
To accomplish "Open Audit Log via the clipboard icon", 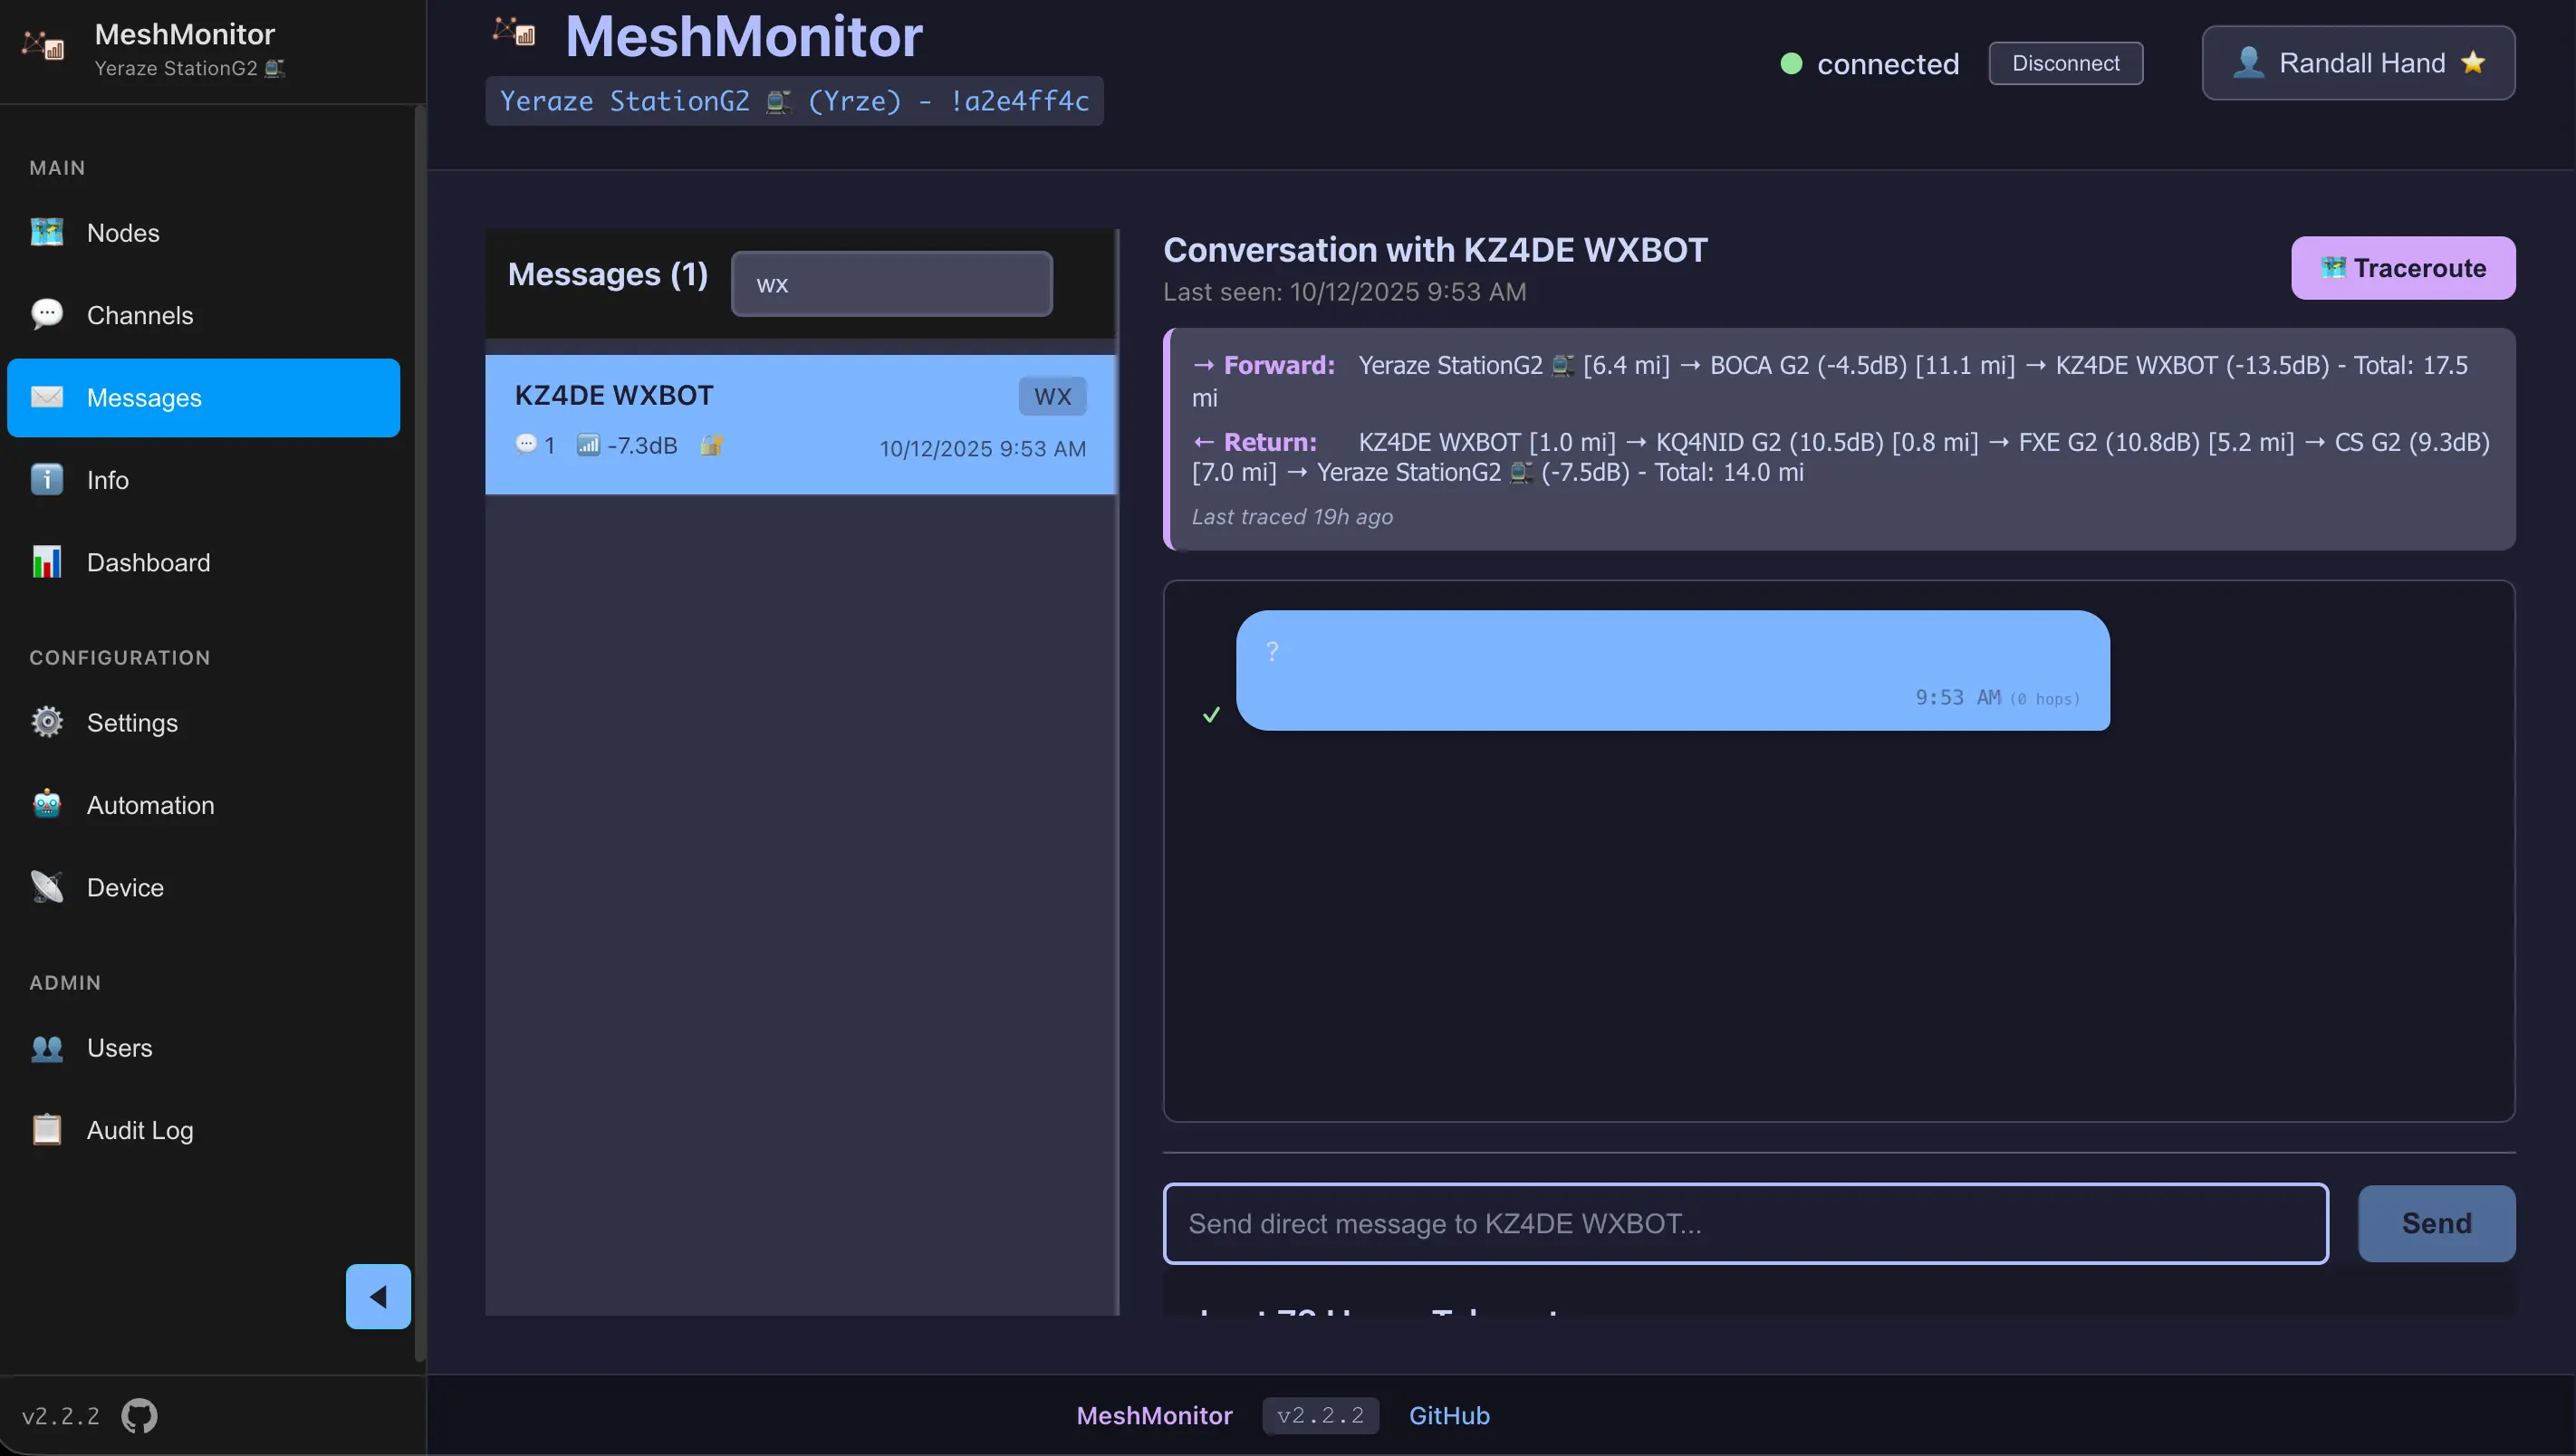I will (x=46, y=1129).
